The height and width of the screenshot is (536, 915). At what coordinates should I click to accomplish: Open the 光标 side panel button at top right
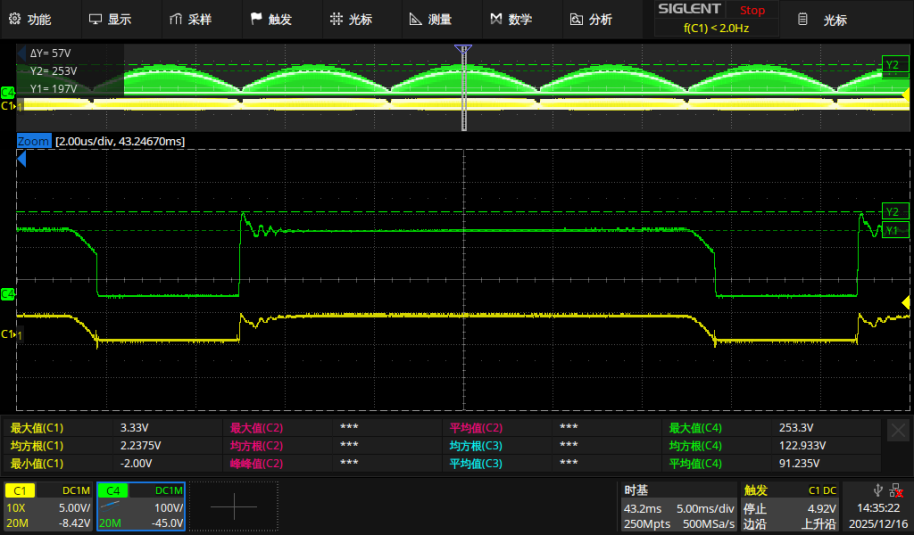coord(824,20)
